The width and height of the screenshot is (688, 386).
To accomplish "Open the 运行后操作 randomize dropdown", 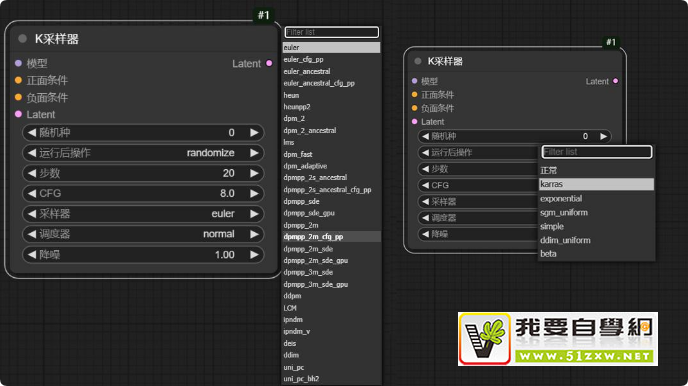I will click(x=143, y=153).
